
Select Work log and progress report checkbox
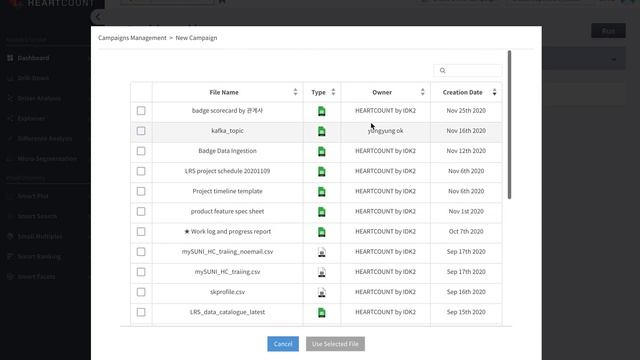[x=141, y=231]
